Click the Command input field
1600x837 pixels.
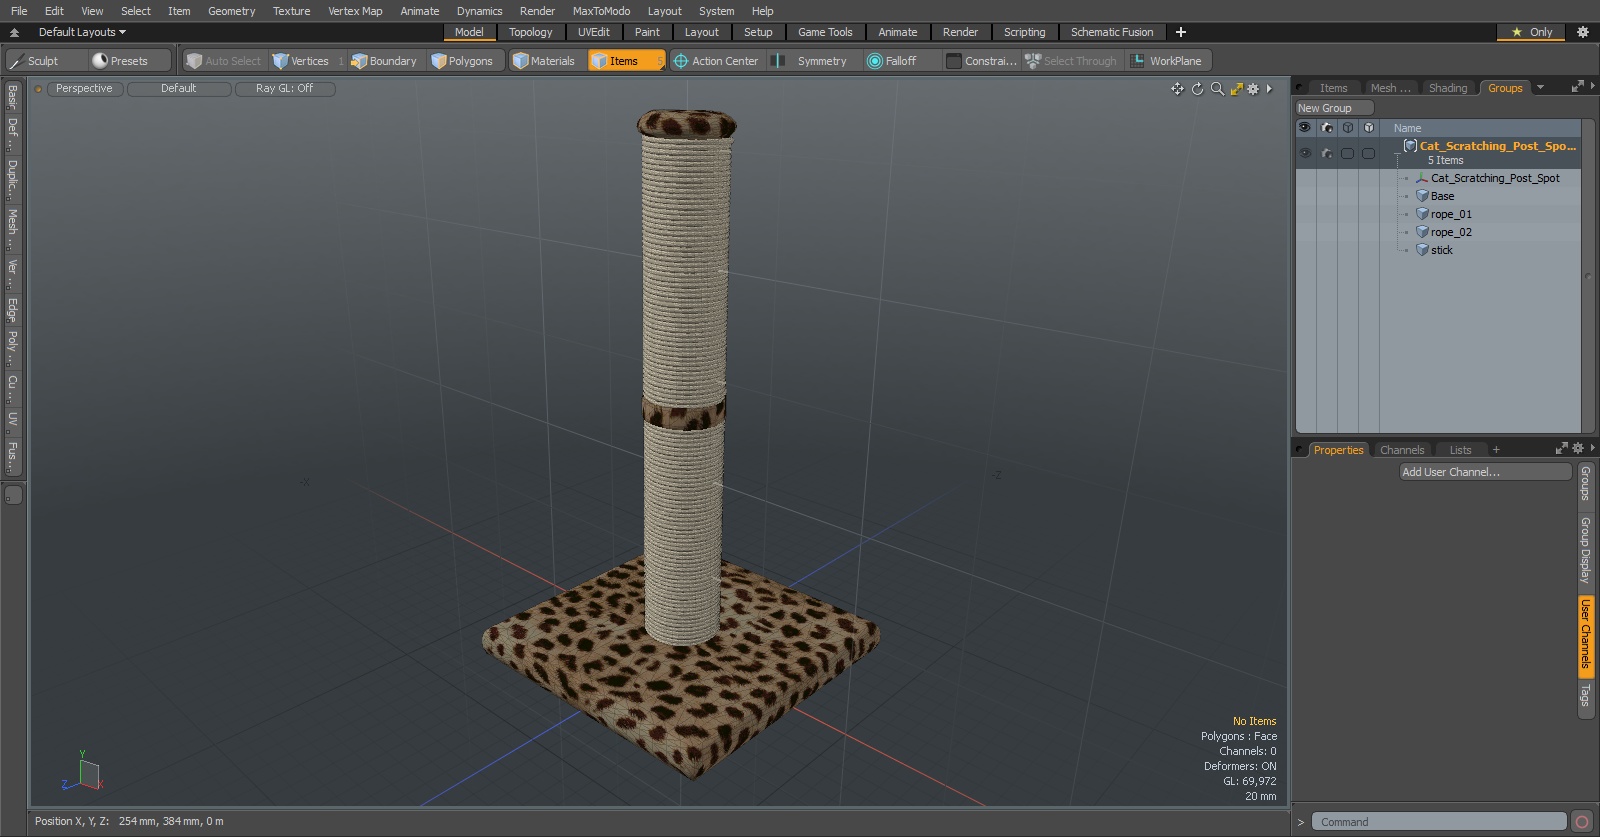click(x=1439, y=822)
